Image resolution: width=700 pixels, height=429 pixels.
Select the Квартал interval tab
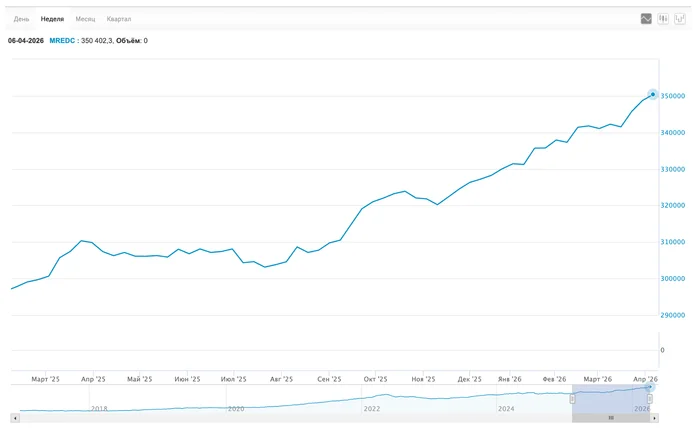(x=119, y=19)
